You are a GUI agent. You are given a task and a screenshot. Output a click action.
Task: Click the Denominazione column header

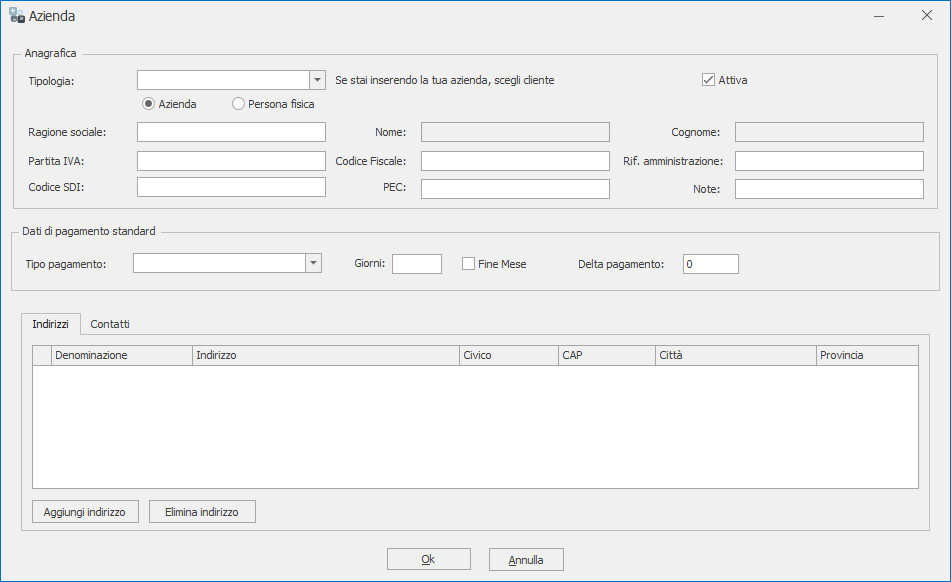coord(122,355)
